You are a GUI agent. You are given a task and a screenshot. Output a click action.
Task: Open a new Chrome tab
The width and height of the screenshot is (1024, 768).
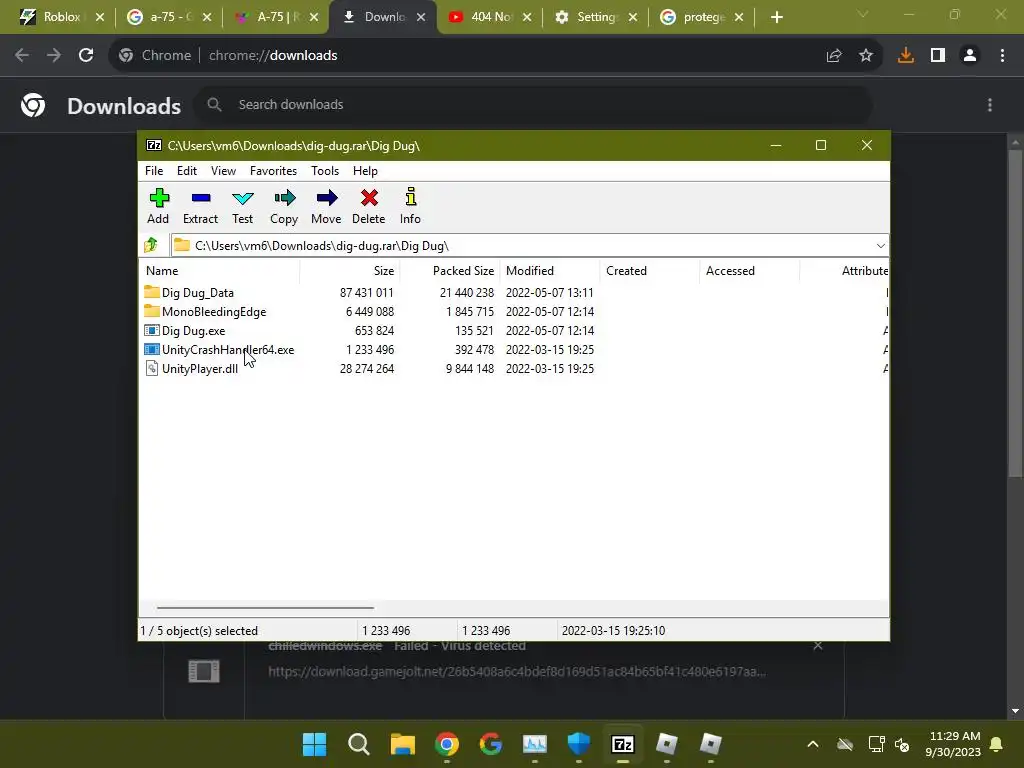coord(776,17)
